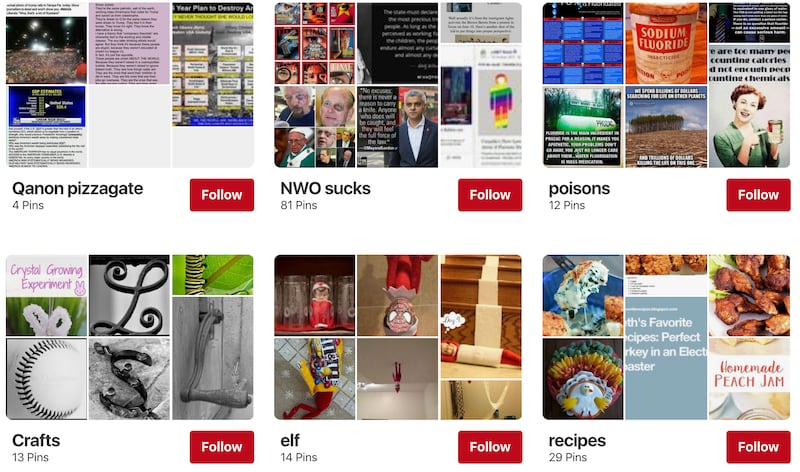Follow the recipes board
This screenshot has width=800, height=472.
click(758, 447)
